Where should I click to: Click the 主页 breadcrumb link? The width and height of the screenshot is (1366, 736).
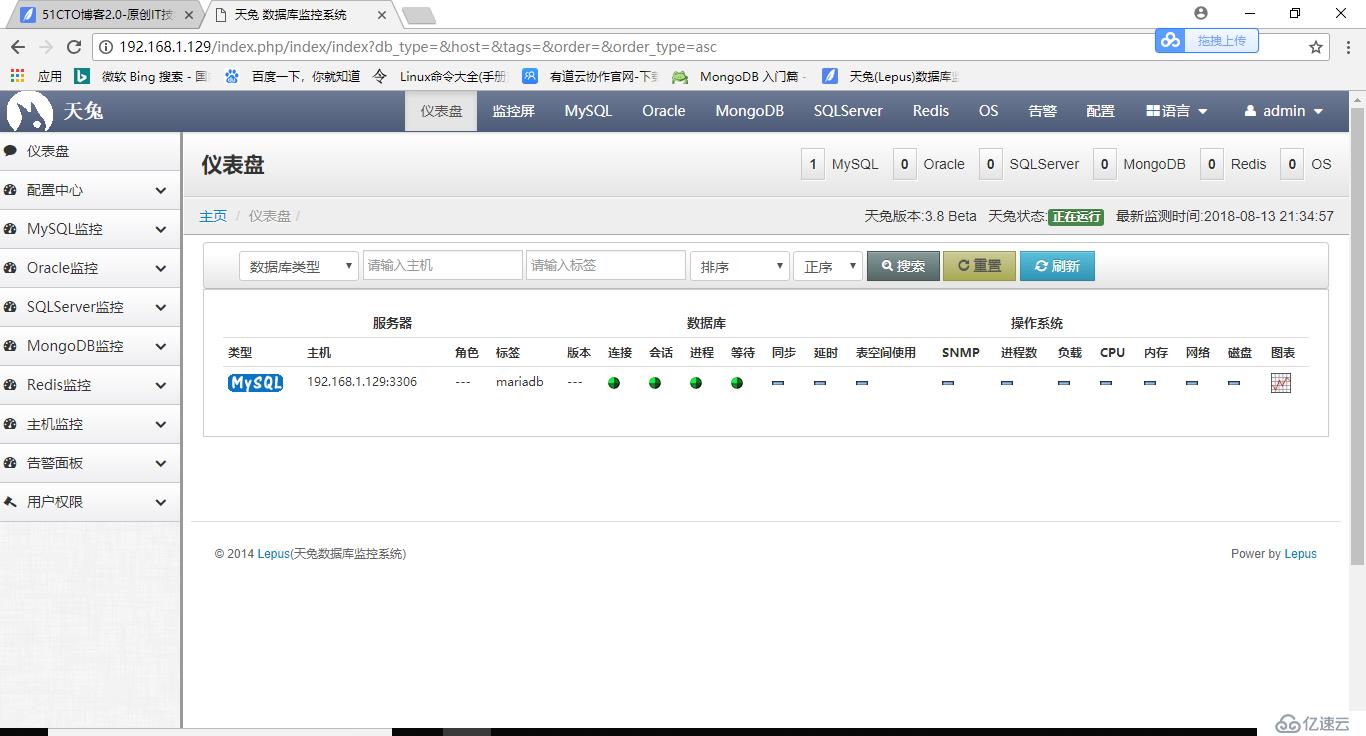213,216
